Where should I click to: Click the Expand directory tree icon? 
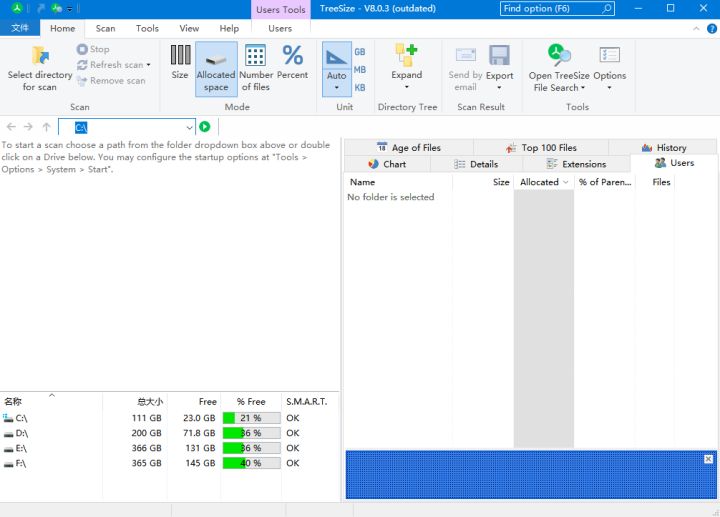[x=406, y=55]
